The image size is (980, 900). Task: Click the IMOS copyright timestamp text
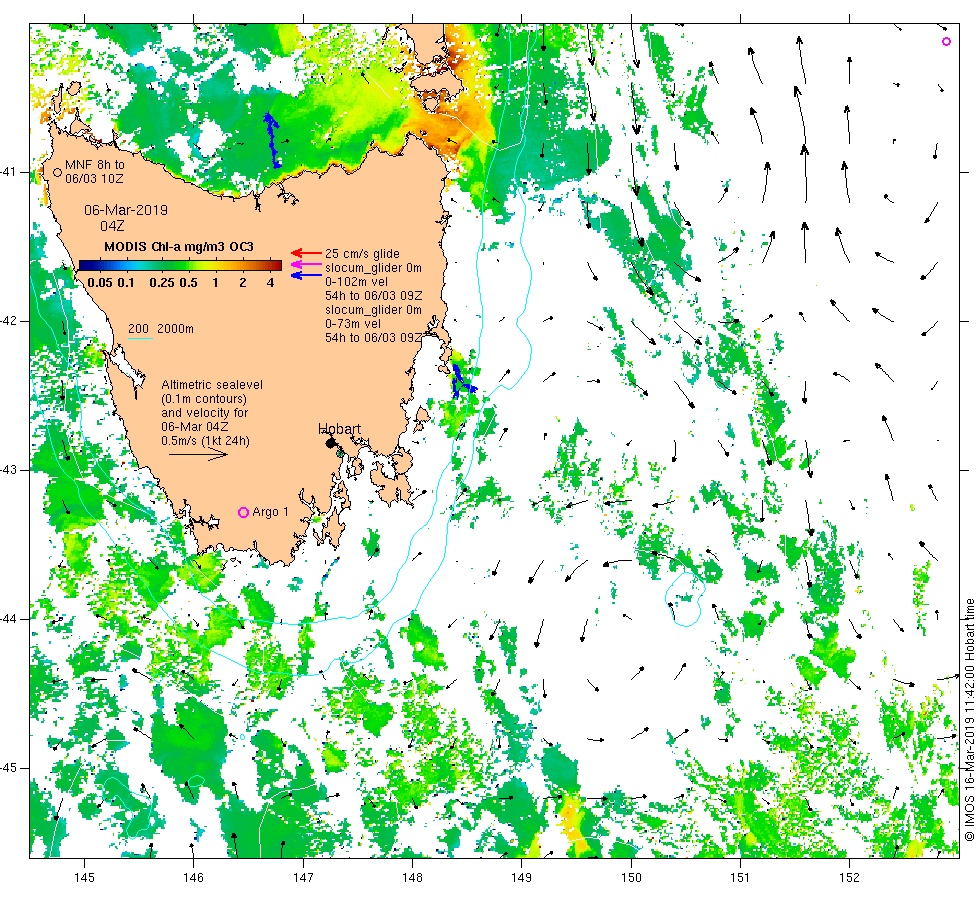[x=969, y=720]
